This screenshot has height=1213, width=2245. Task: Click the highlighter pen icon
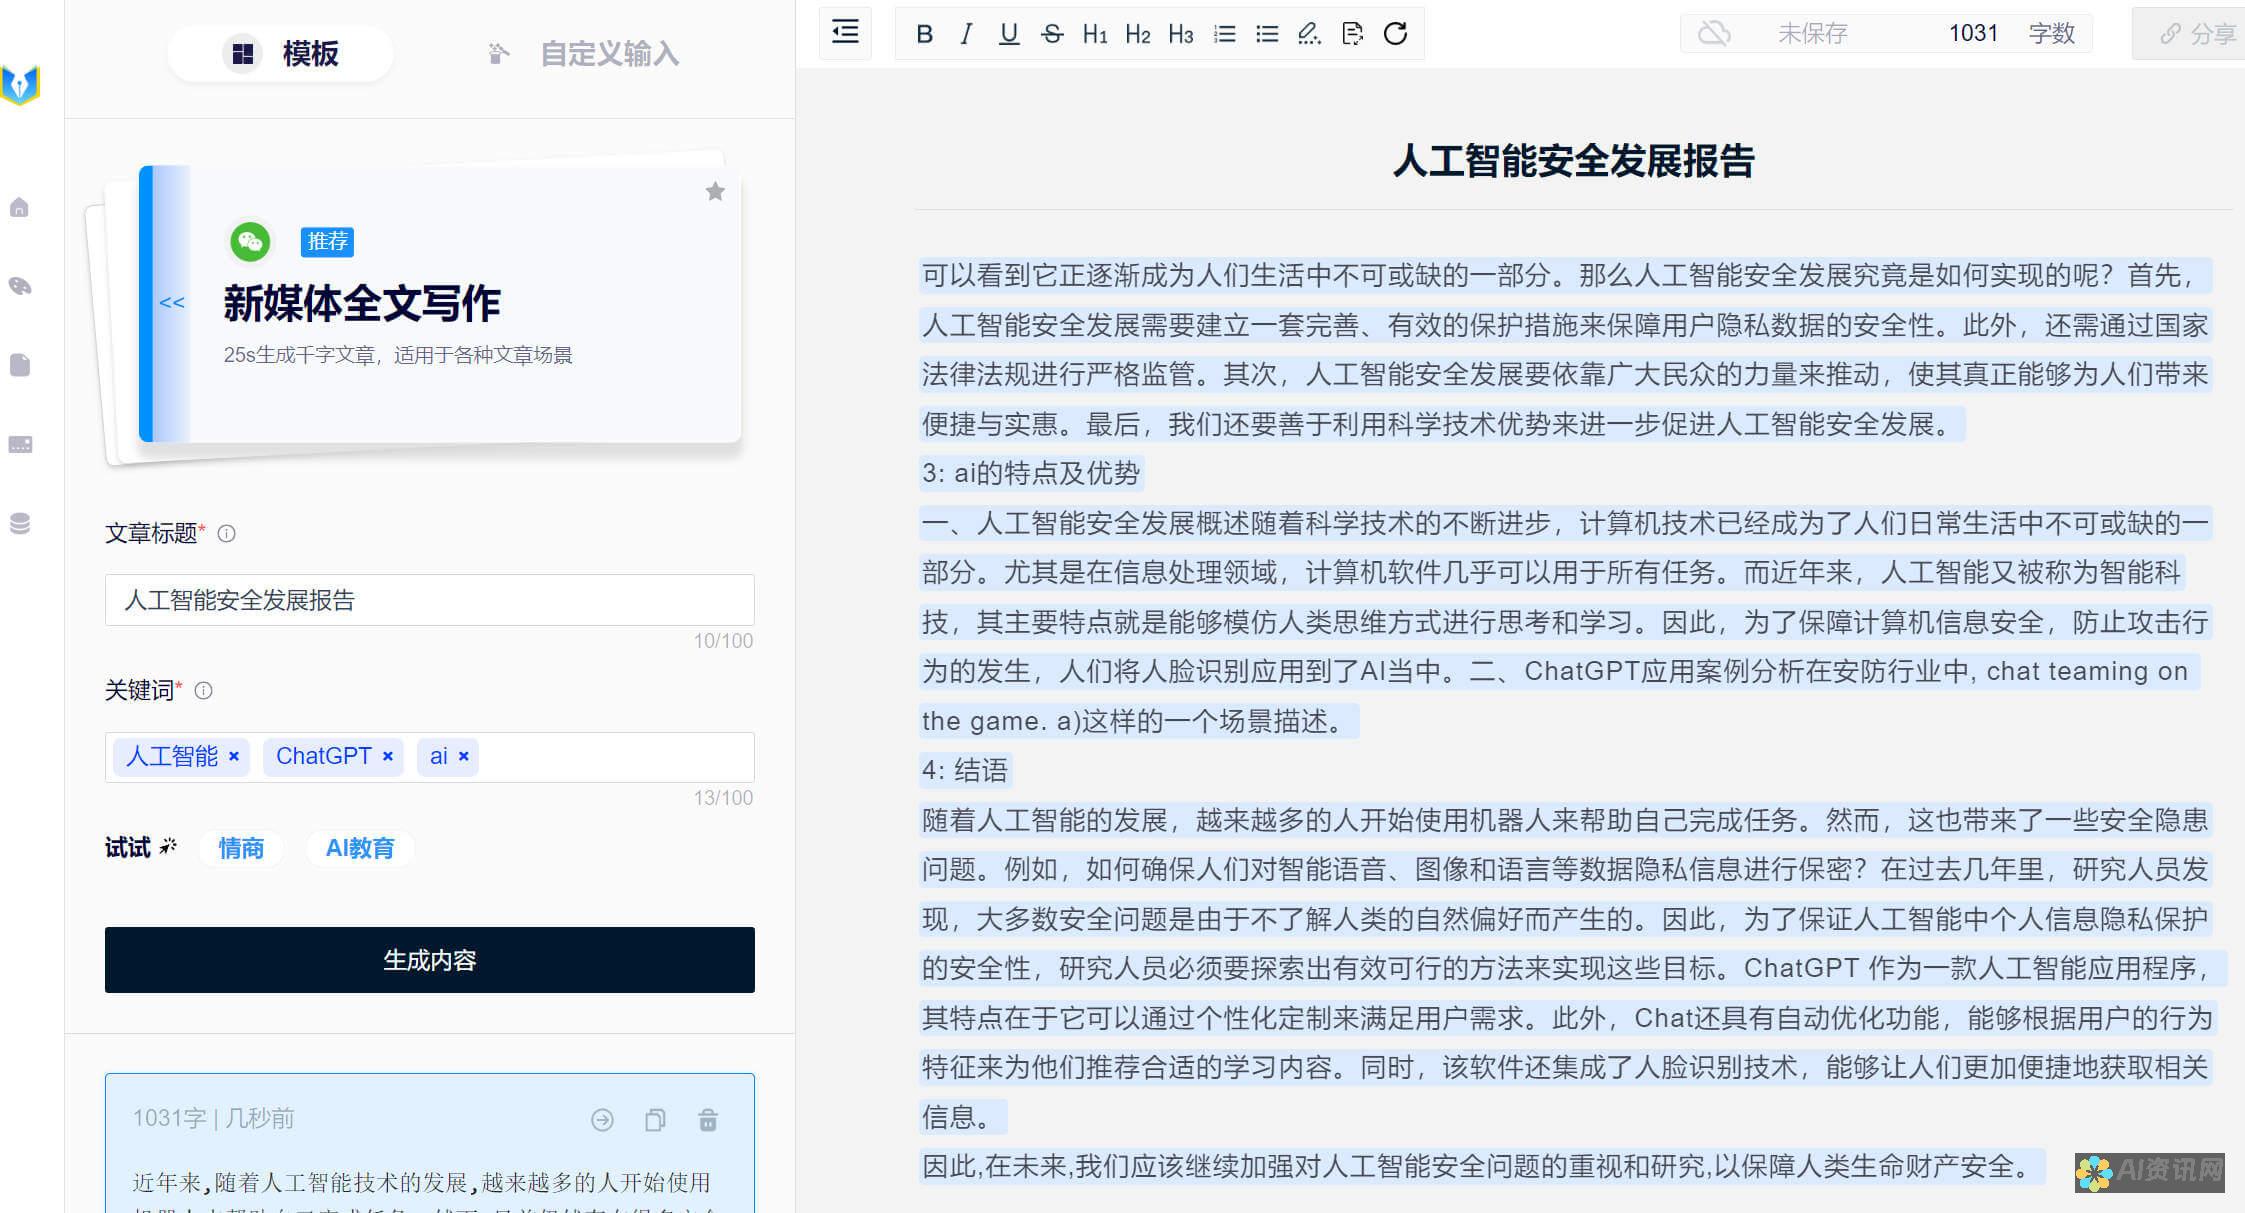click(1309, 34)
